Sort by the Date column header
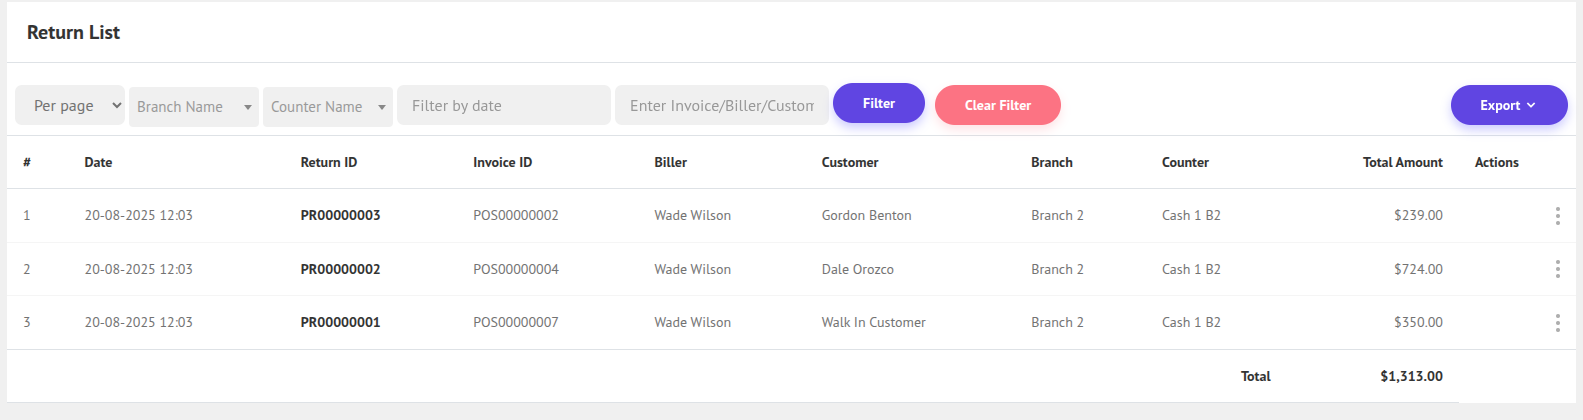 pyautogui.click(x=98, y=162)
